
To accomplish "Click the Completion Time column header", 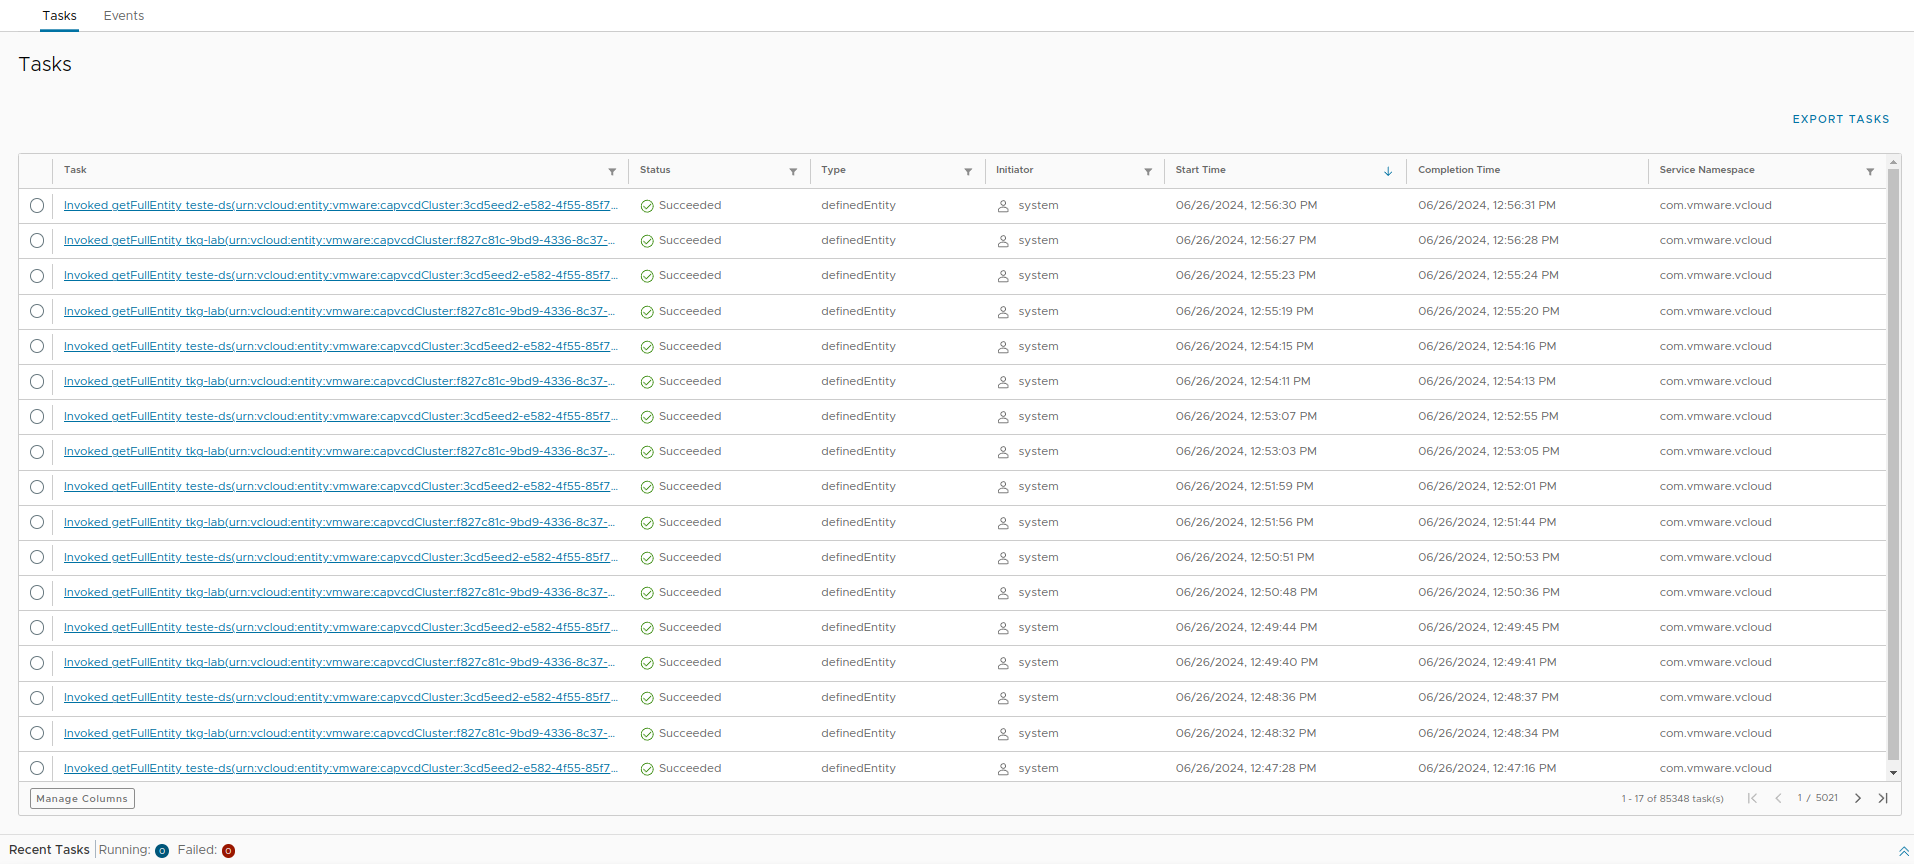I will pos(1459,170).
